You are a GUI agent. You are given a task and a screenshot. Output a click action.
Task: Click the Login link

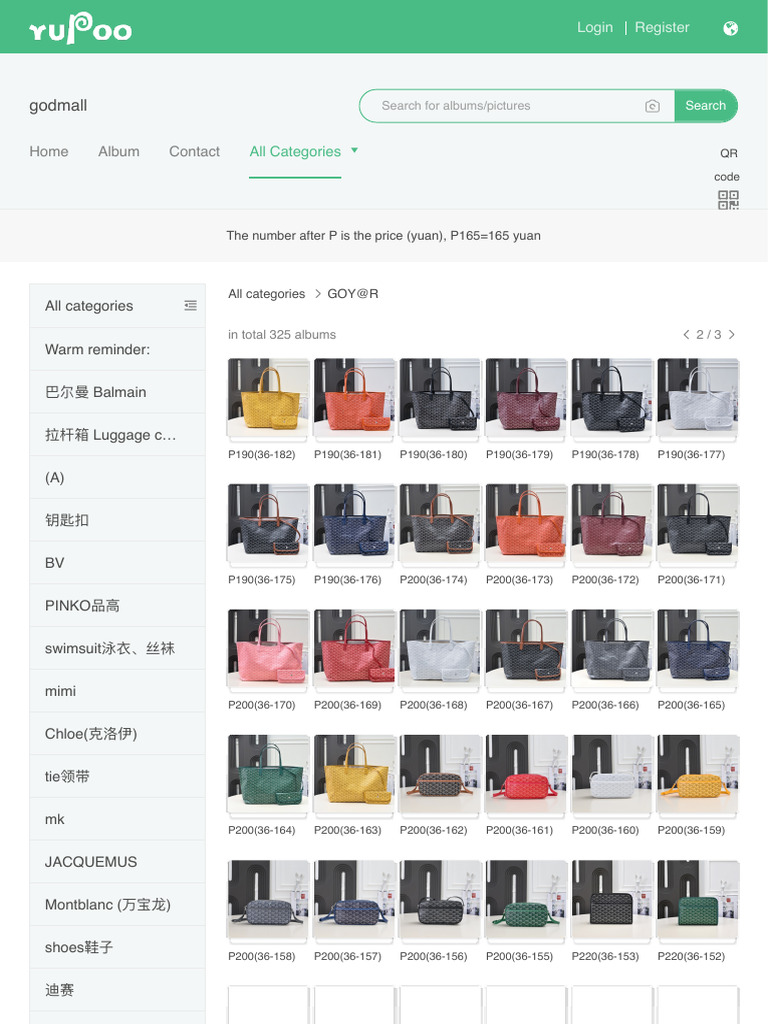[595, 27]
